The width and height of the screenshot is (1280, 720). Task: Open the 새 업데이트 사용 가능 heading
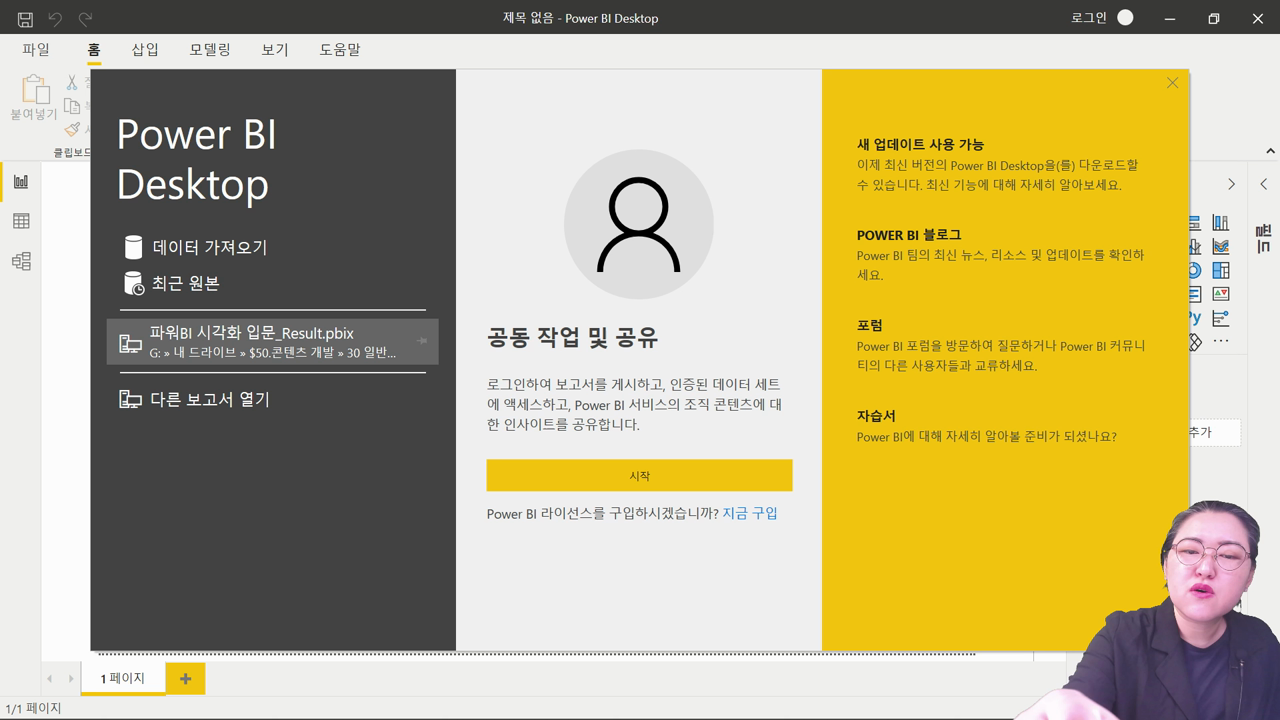pyautogui.click(x=920, y=144)
